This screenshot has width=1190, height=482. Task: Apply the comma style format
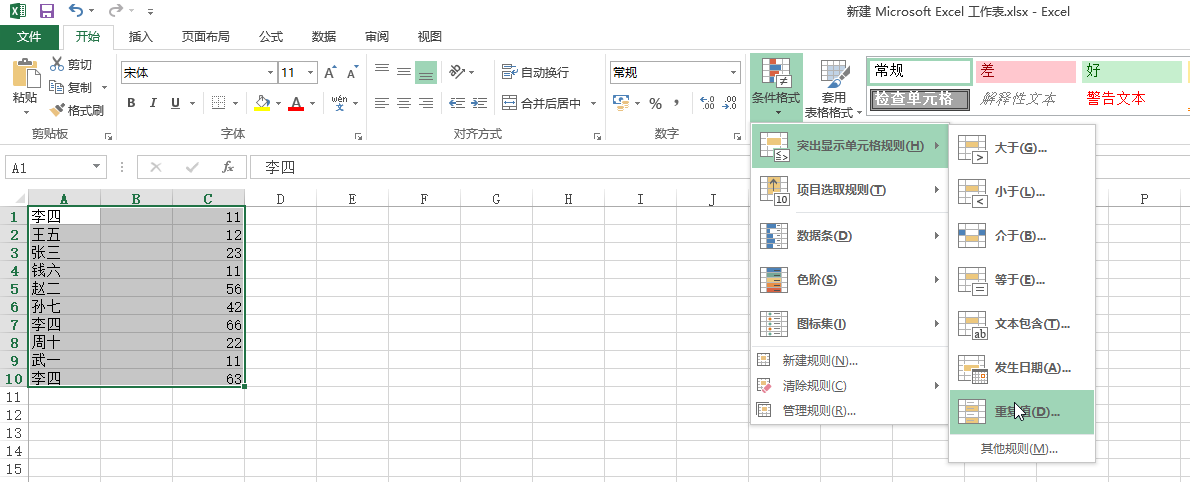tap(675, 103)
